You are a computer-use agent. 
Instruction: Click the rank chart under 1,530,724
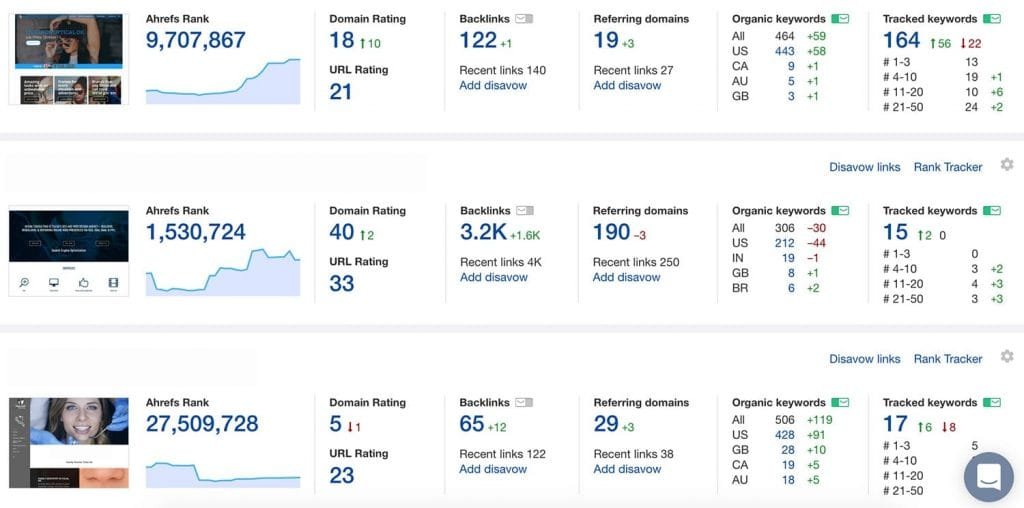[x=223, y=272]
